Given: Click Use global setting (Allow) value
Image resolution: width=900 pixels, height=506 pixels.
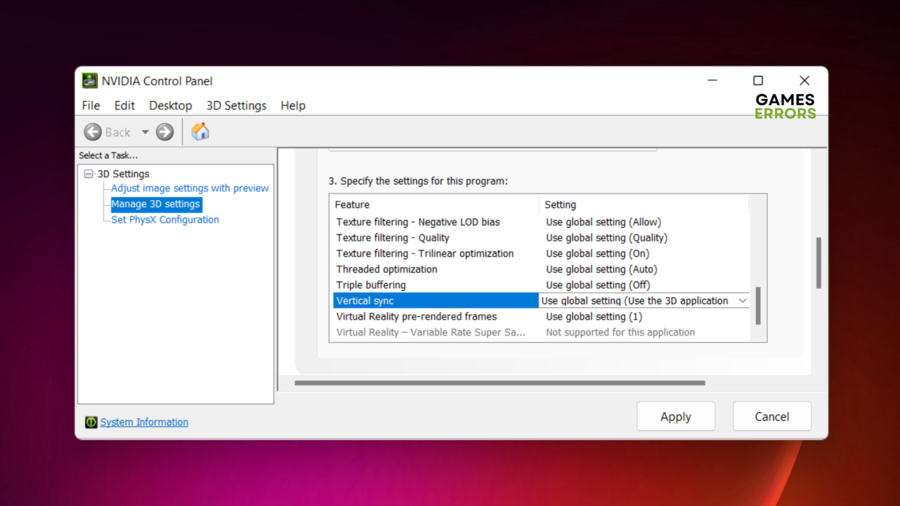Looking at the screenshot, I should pyautogui.click(x=603, y=222).
